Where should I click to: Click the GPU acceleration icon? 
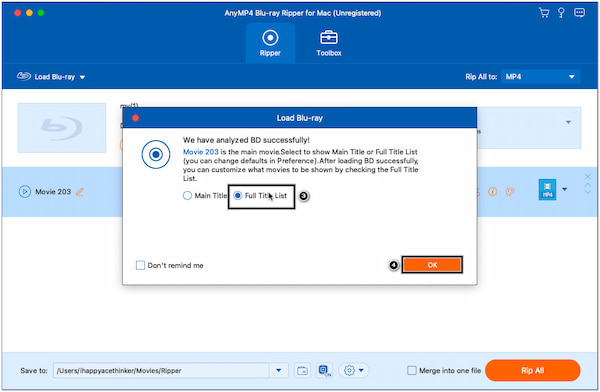(324, 370)
